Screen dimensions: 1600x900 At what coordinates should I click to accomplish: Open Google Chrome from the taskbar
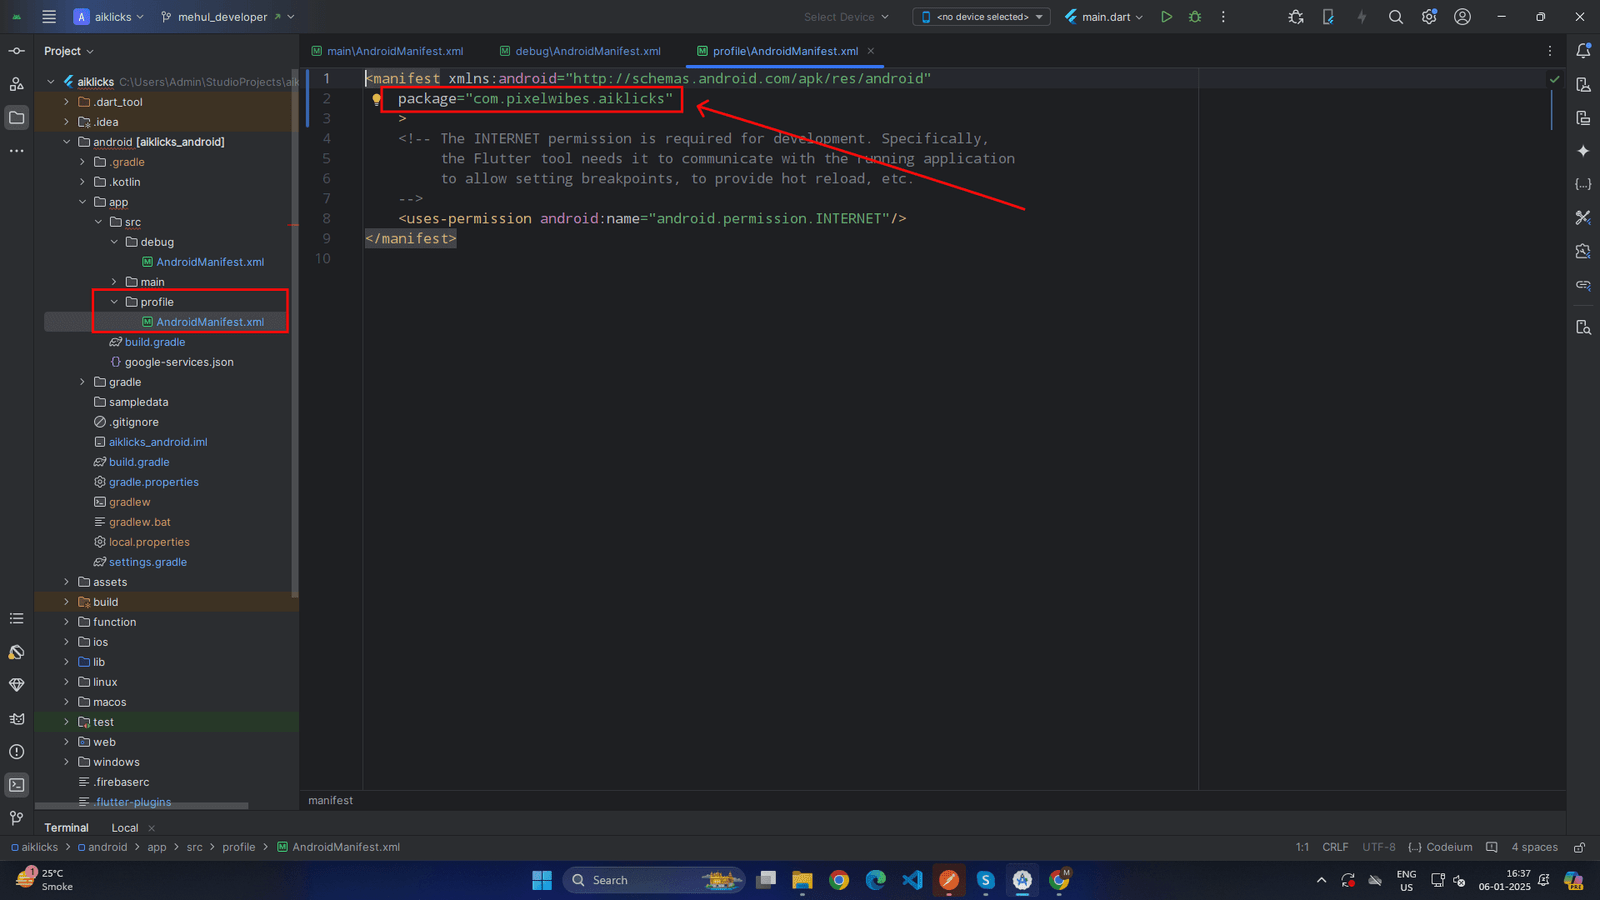point(839,880)
